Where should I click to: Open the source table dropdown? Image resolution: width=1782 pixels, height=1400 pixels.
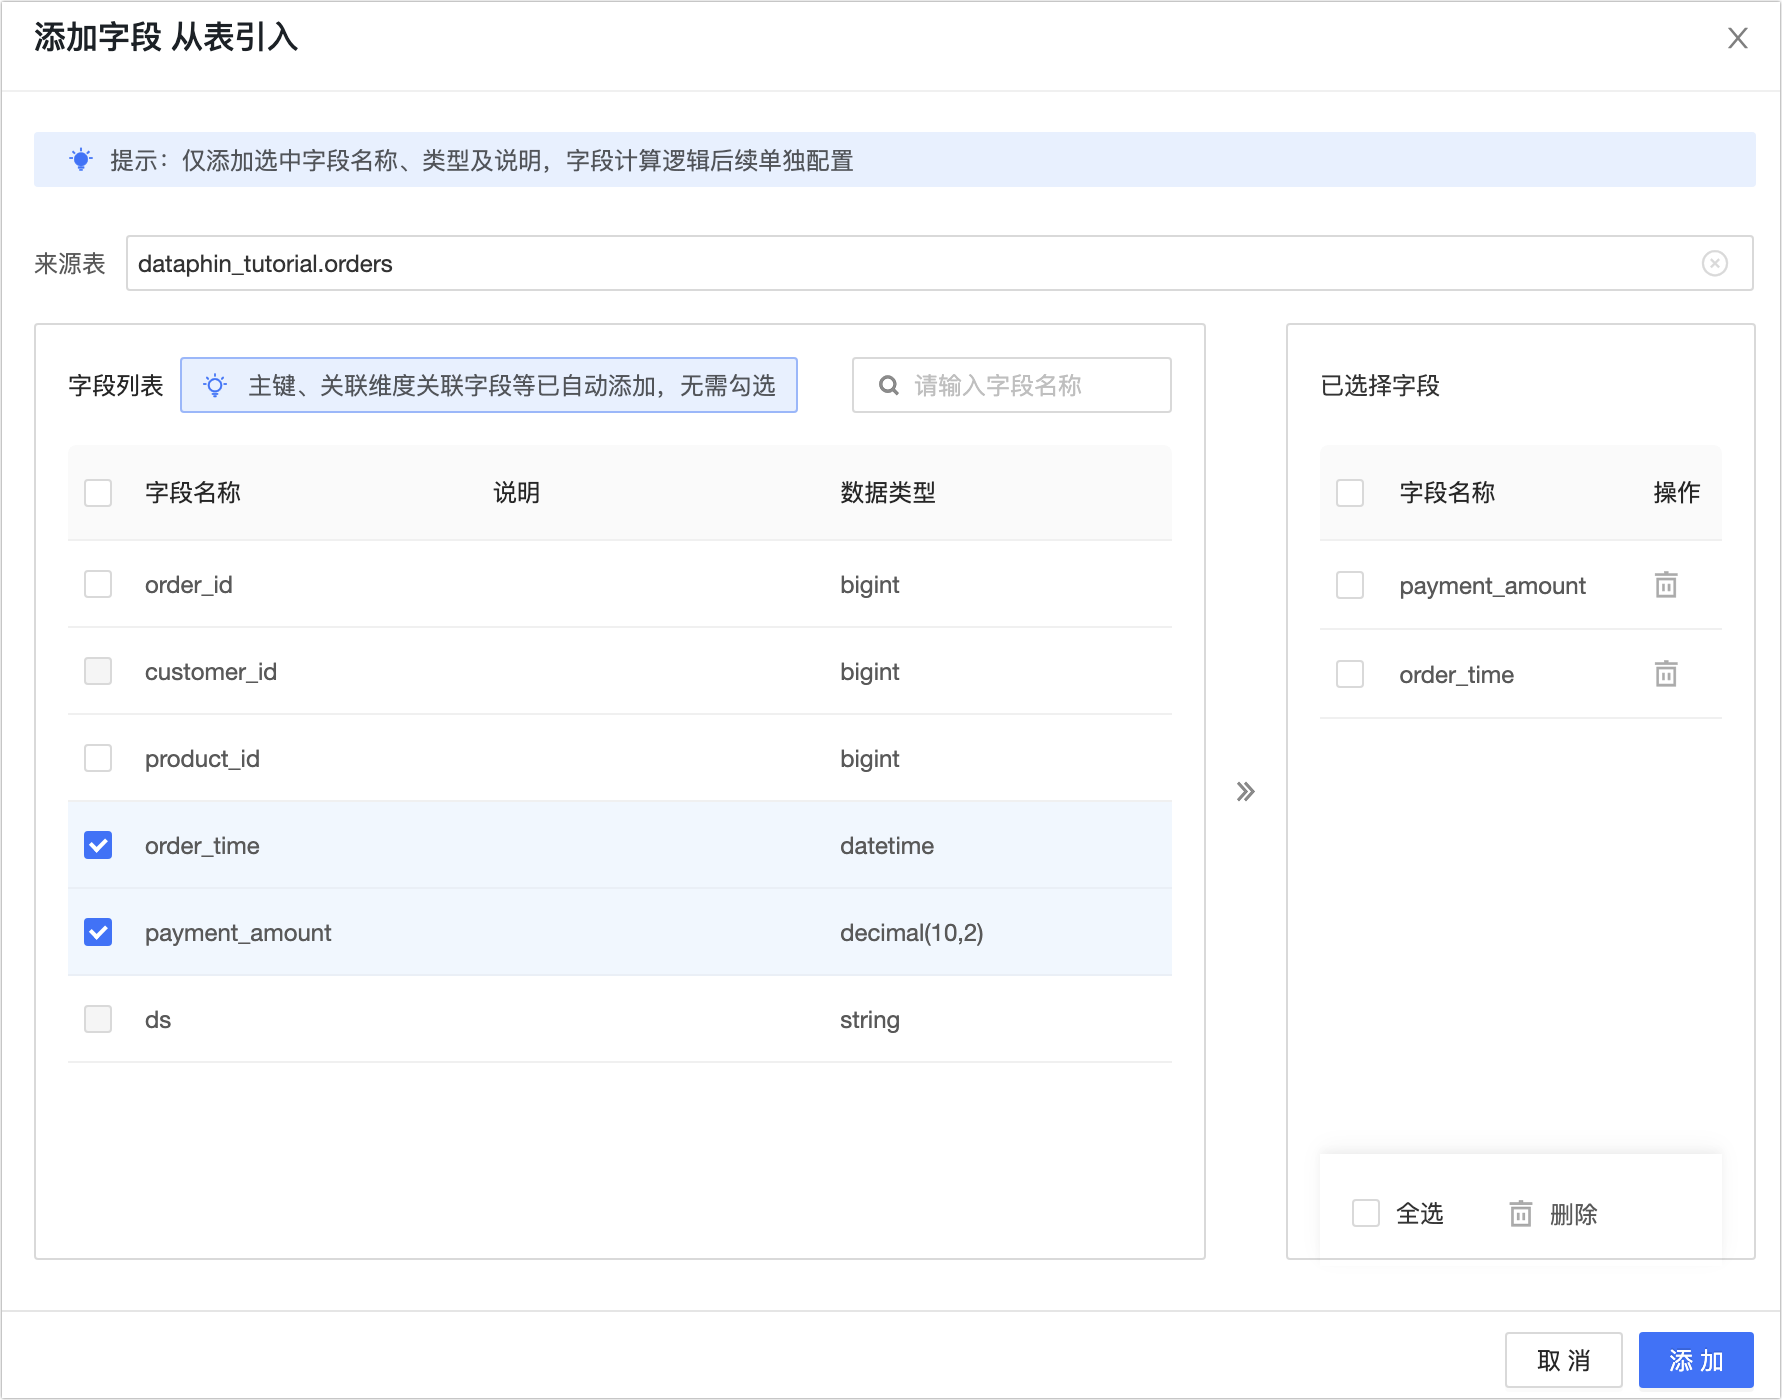939,263
